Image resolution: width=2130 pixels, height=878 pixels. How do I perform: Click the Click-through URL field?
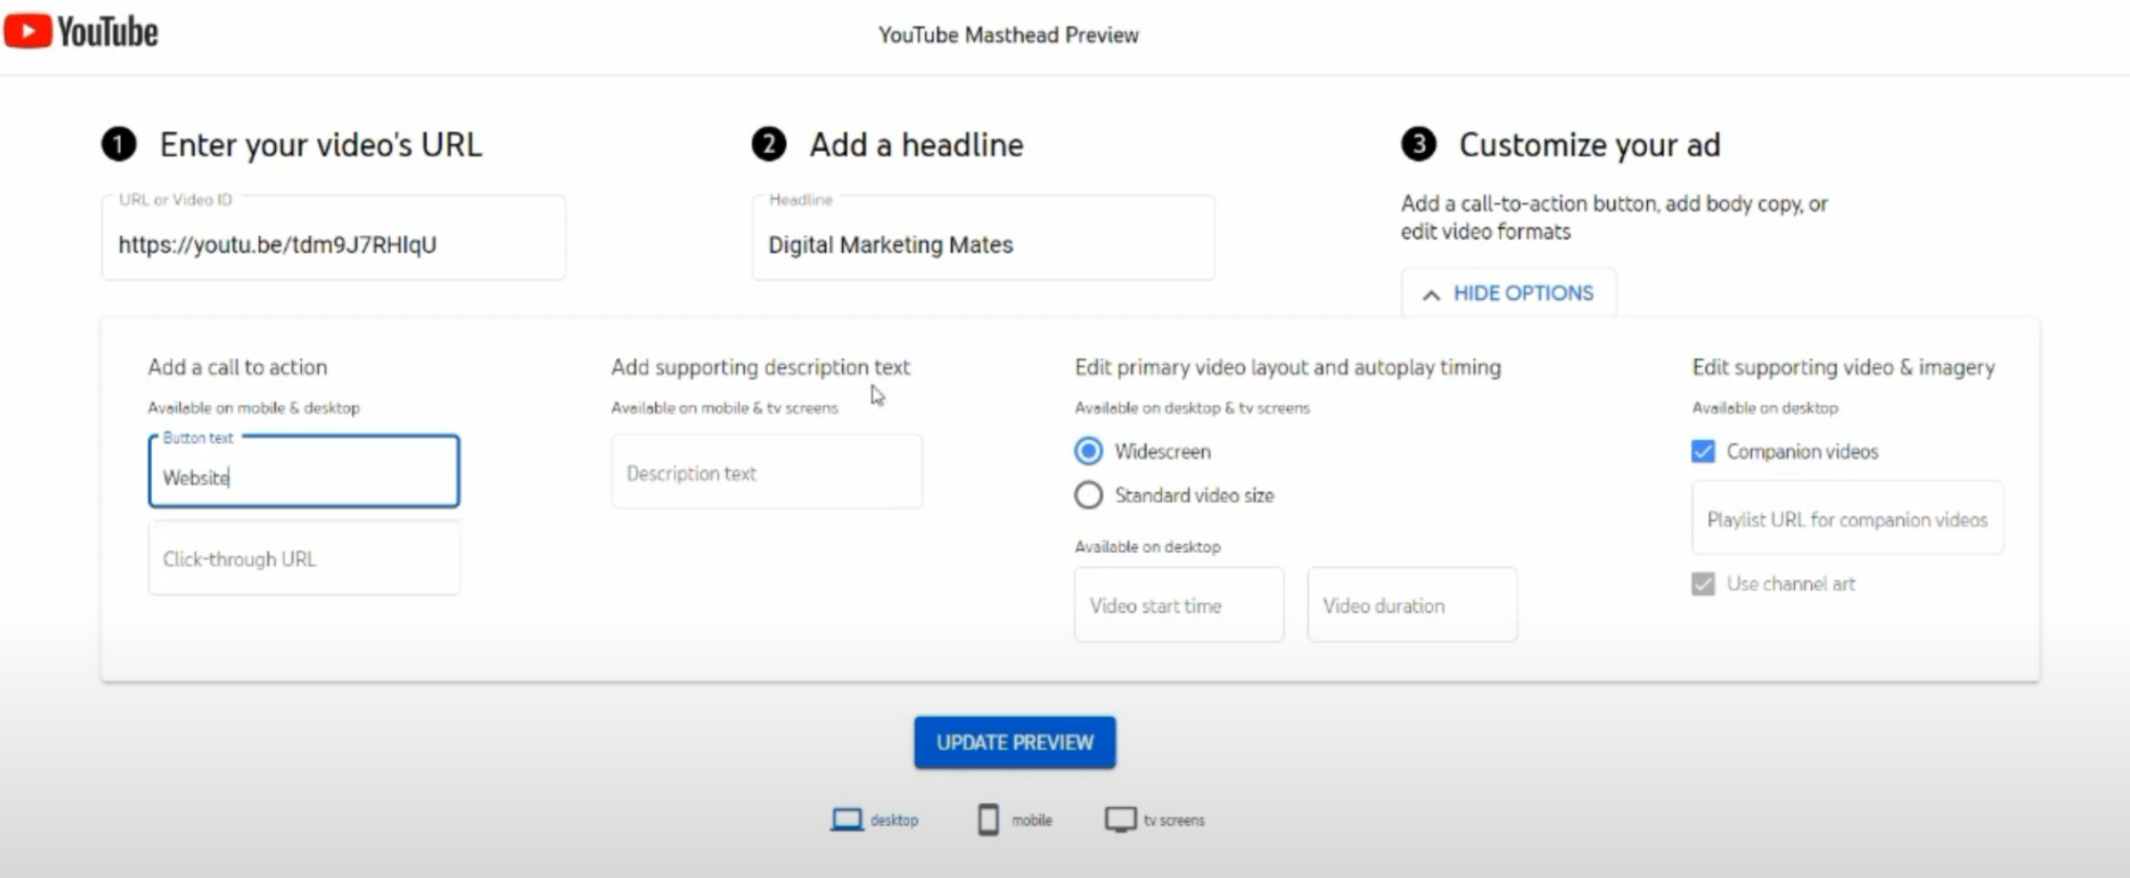point(304,558)
